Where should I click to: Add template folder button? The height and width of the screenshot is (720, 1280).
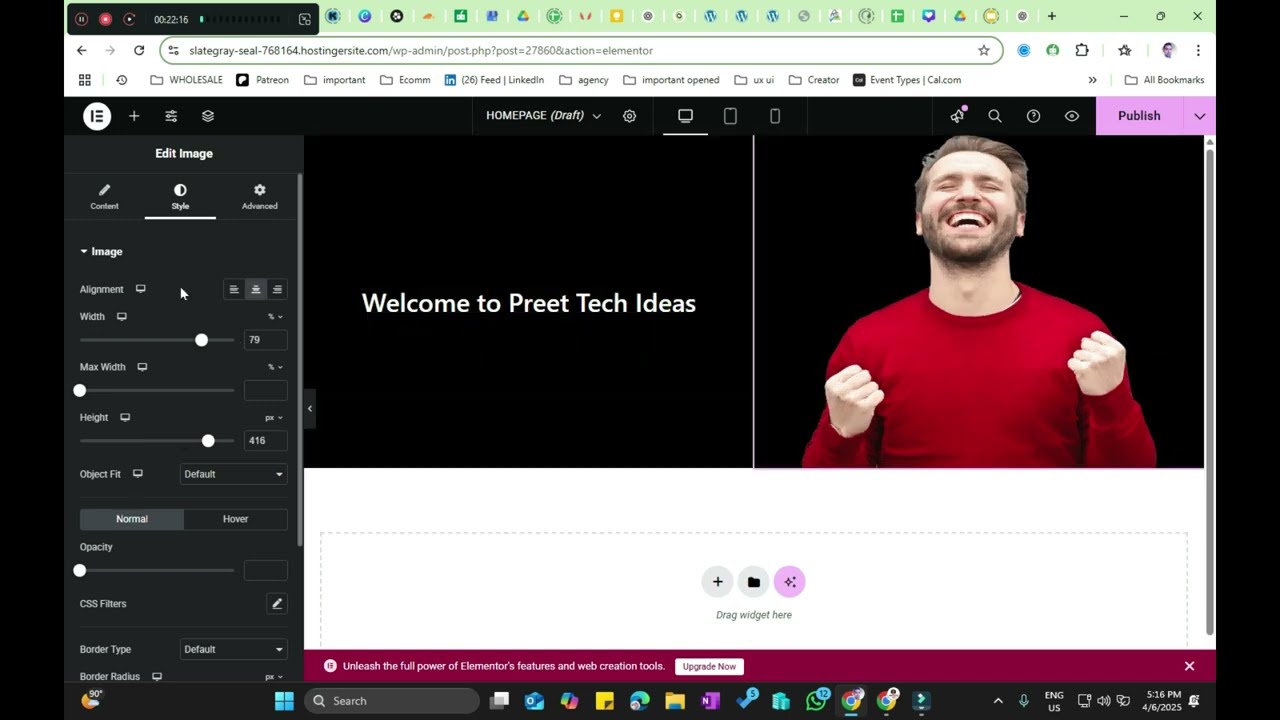coord(754,582)
